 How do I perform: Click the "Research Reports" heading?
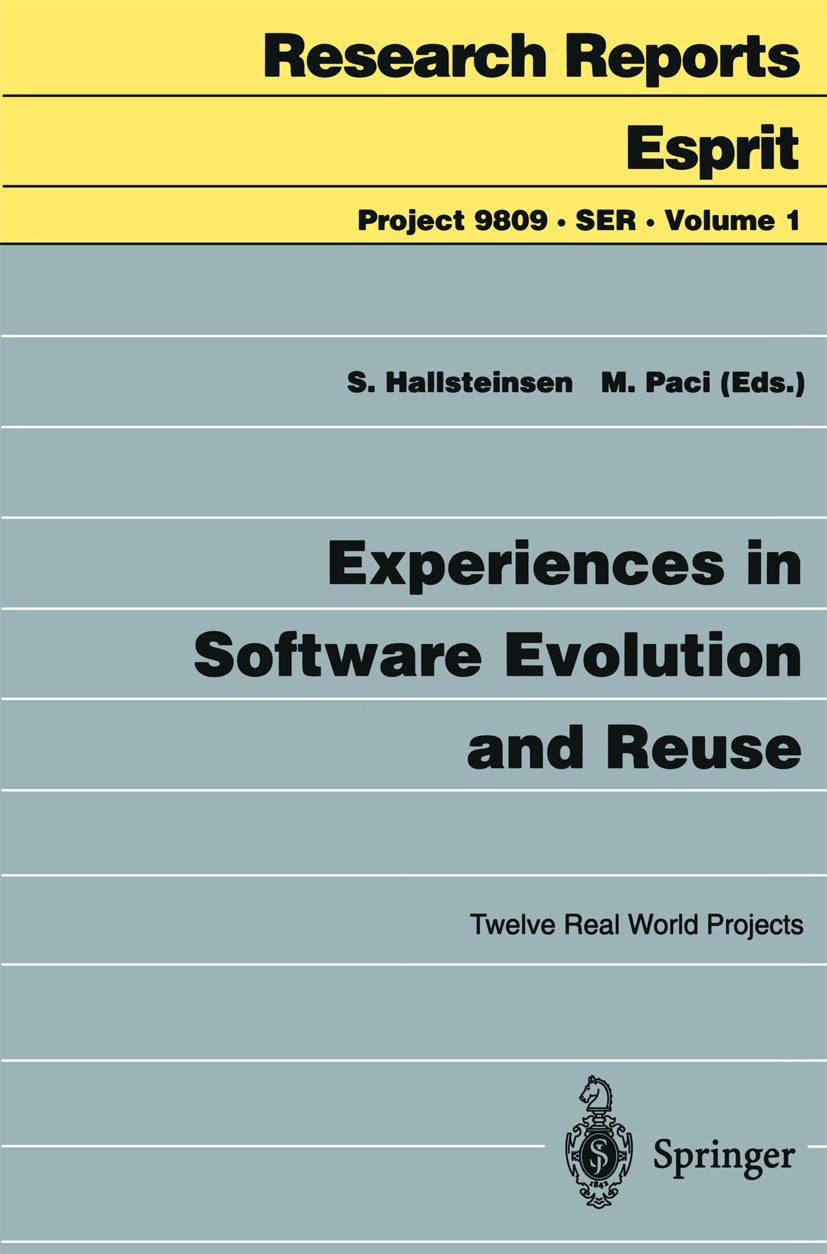point(531,57)
